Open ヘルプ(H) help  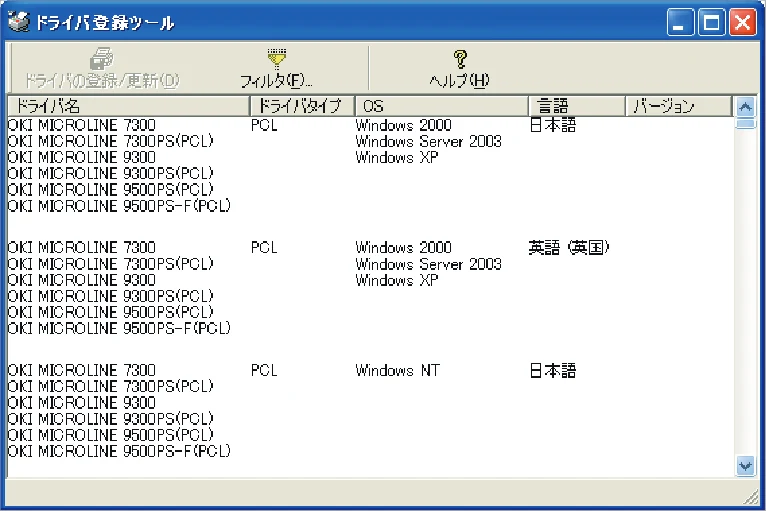coord(459,68)
